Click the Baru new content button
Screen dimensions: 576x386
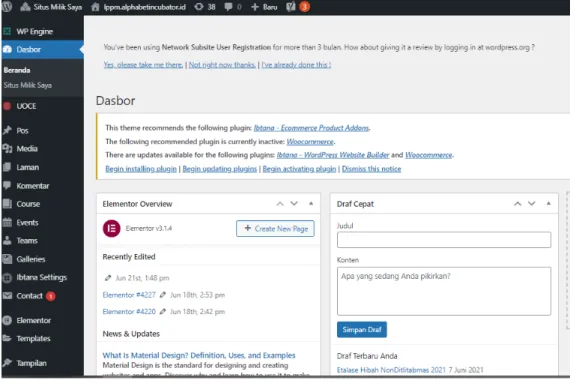(264, 7)
